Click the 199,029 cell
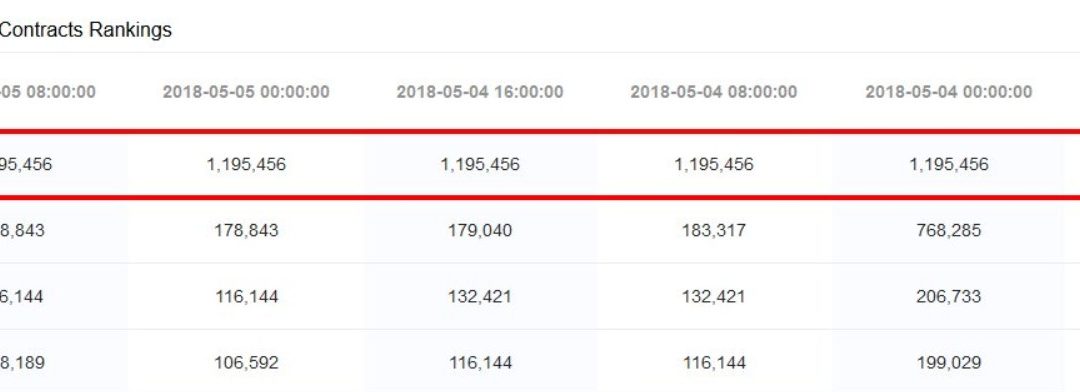 [948, 363]
